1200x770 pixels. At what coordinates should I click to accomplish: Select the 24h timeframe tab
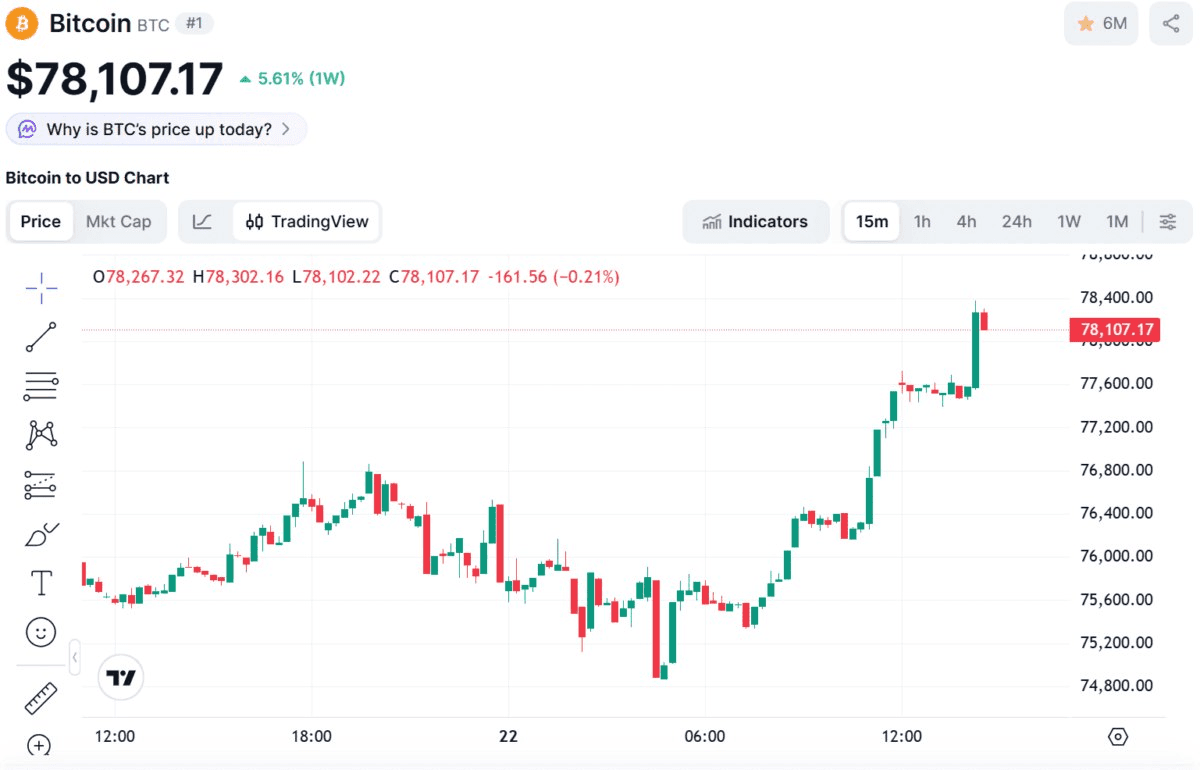tap(1016, 221)
